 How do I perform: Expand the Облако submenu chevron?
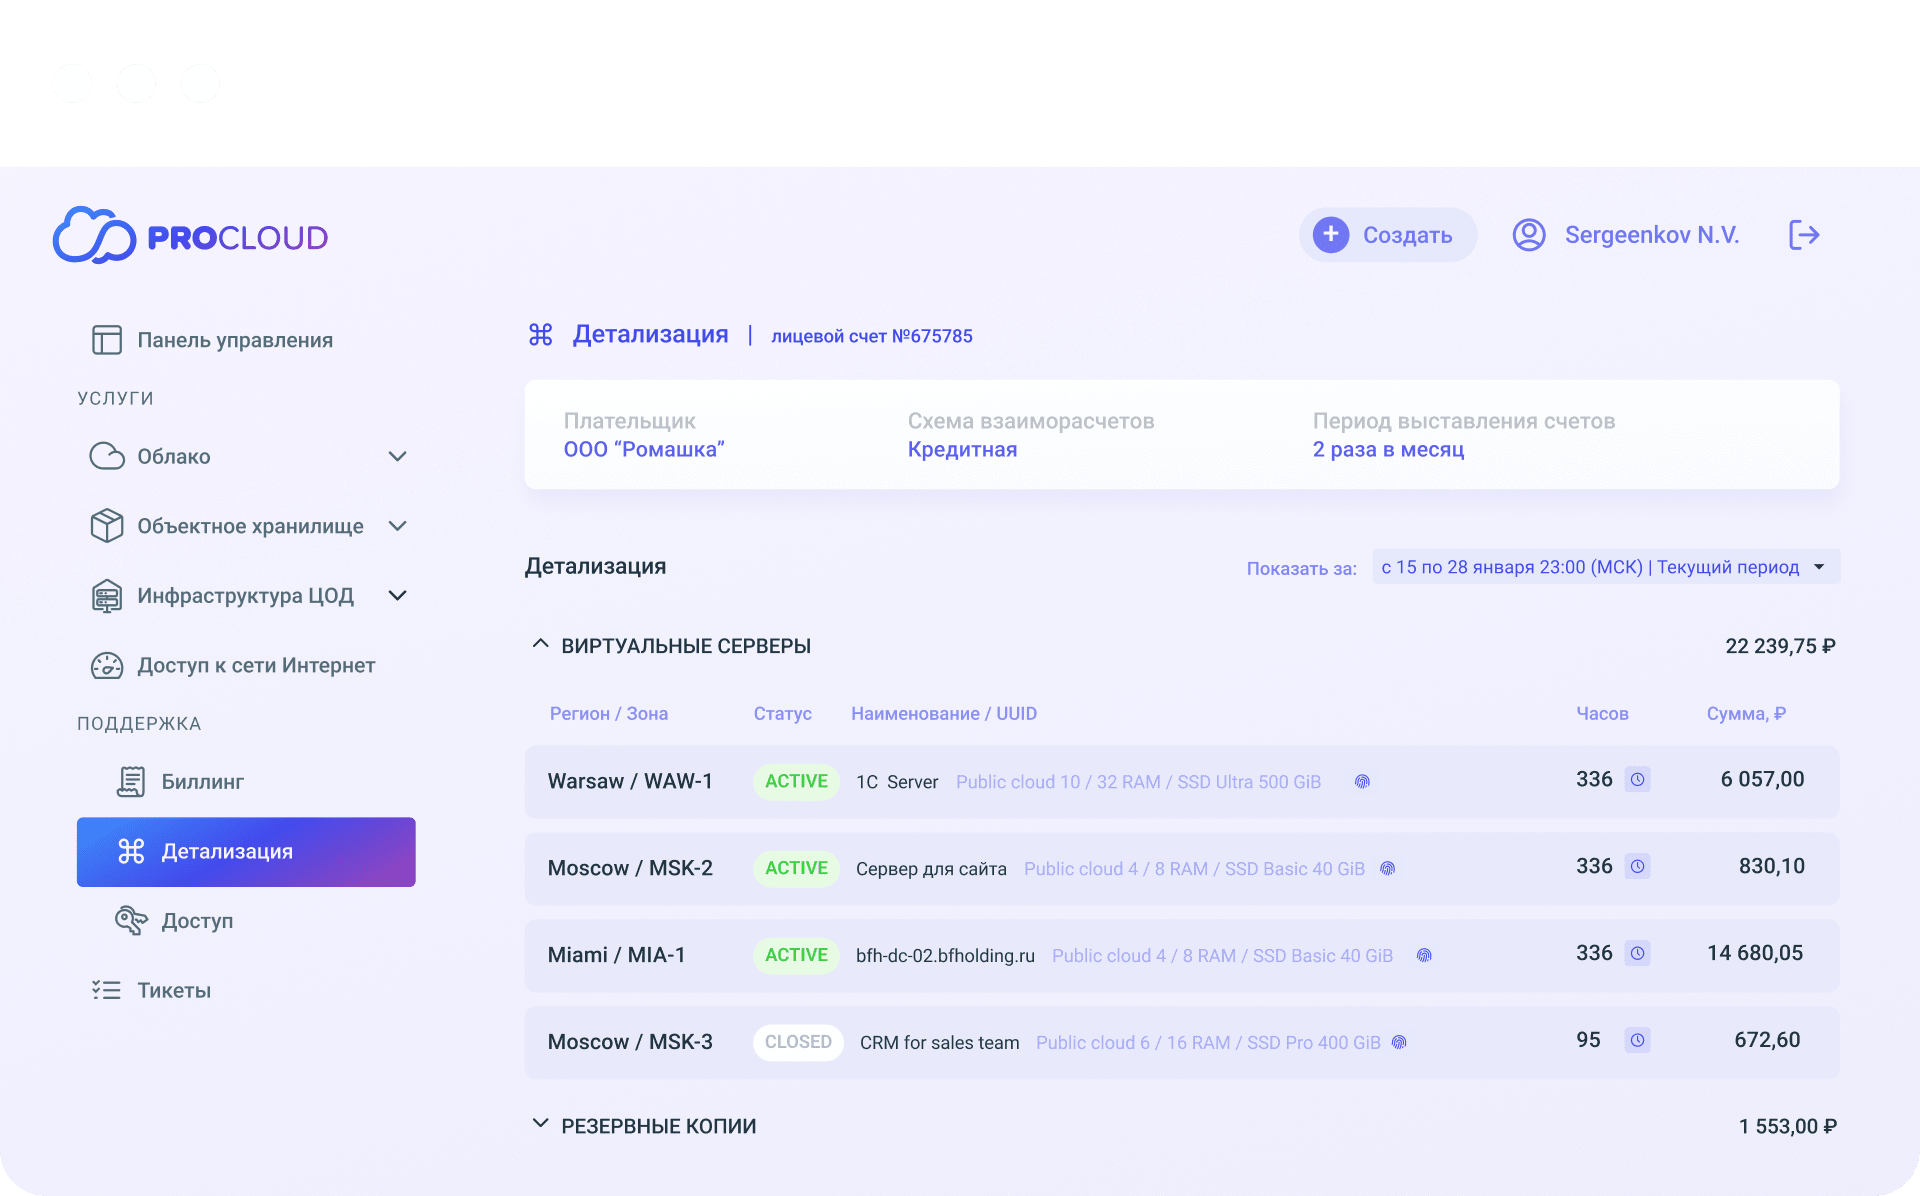click(x=397, y=456)
